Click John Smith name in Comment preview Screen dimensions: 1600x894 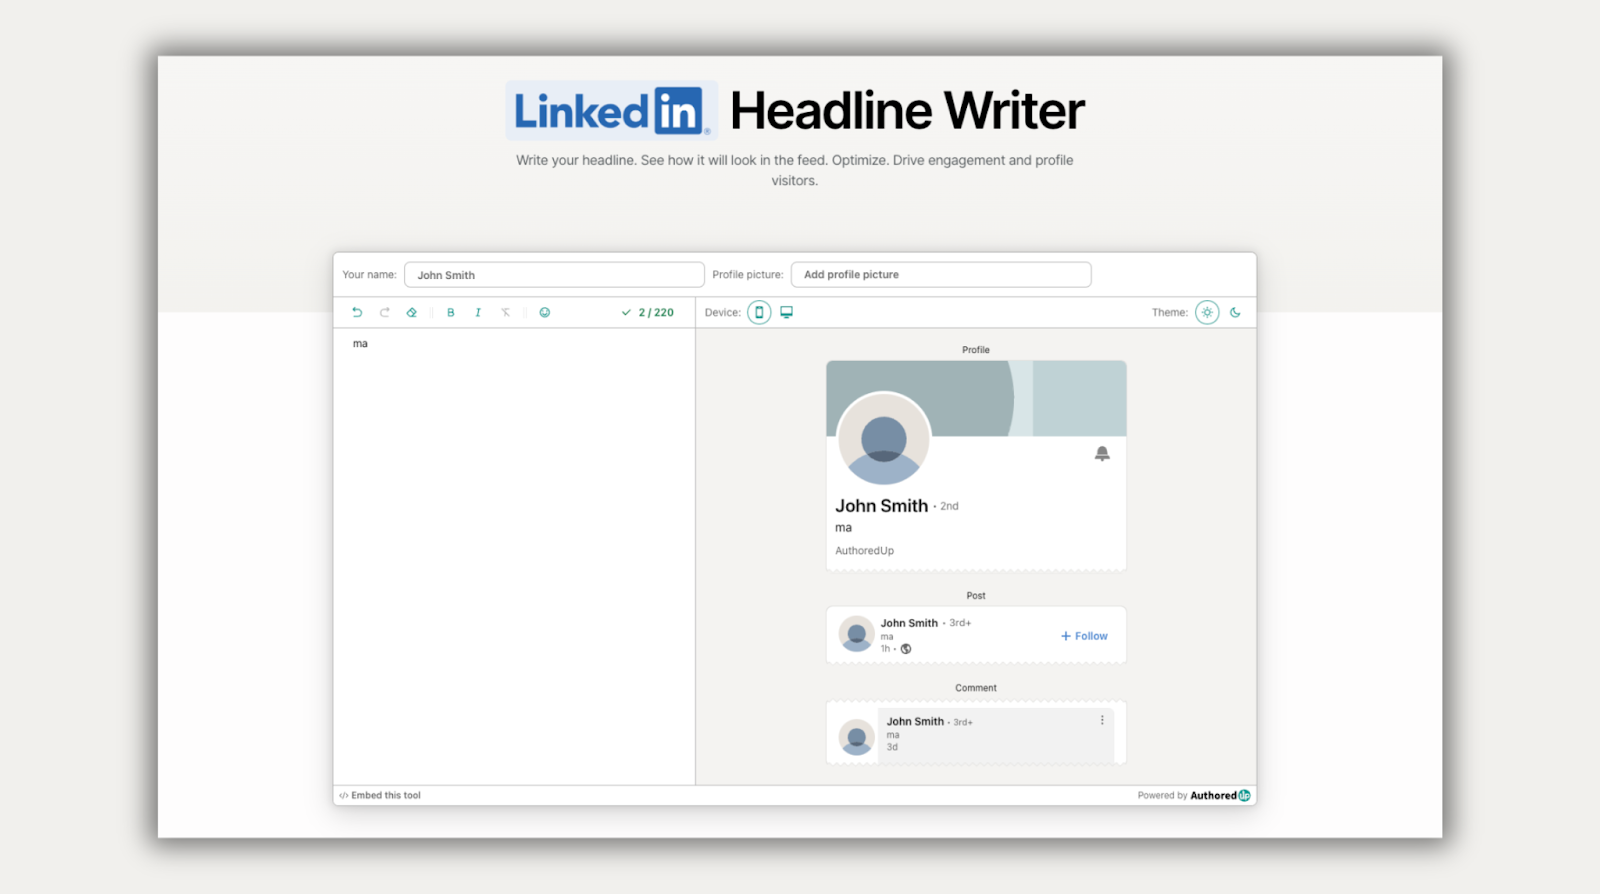915,721
